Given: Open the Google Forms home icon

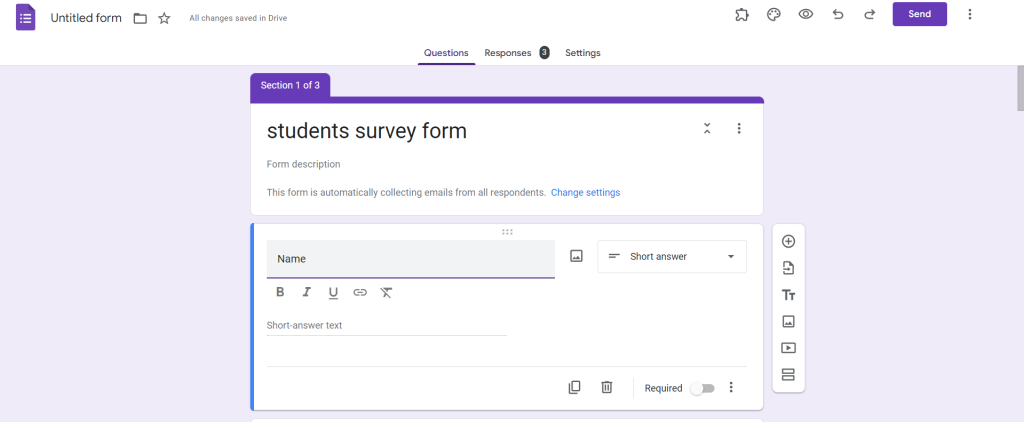Looking at the screenshot, I should 25,17.
